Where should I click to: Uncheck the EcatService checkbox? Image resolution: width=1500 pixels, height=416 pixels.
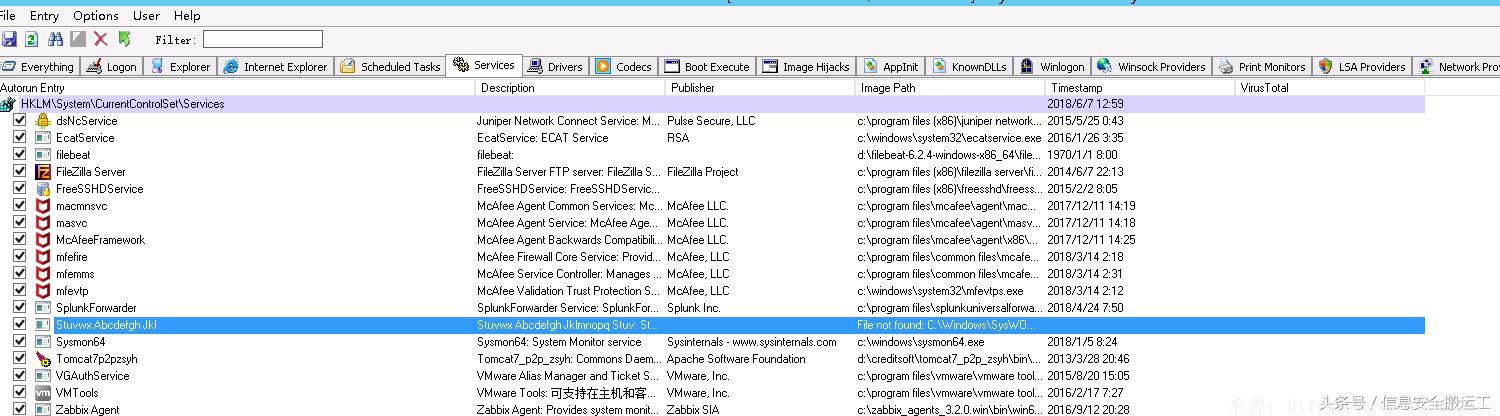point(20,138)
